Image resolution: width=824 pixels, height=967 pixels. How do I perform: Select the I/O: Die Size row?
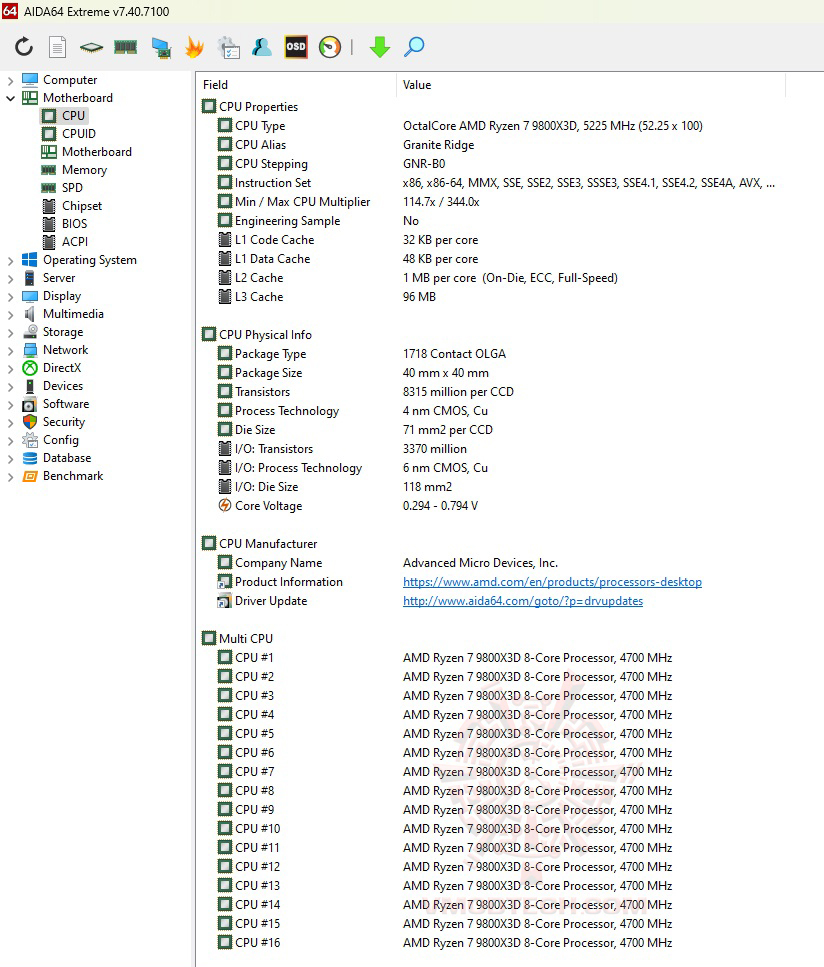pyautogui.click(x=493, y=487)
